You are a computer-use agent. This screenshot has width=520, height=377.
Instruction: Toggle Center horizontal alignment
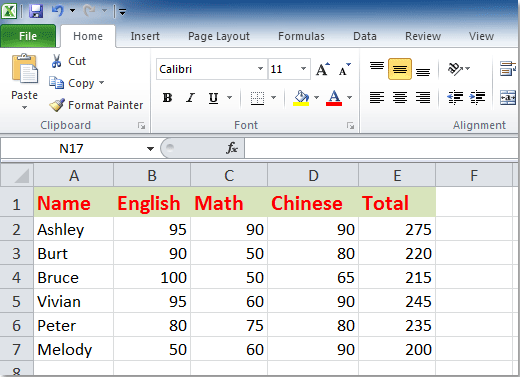400,98
